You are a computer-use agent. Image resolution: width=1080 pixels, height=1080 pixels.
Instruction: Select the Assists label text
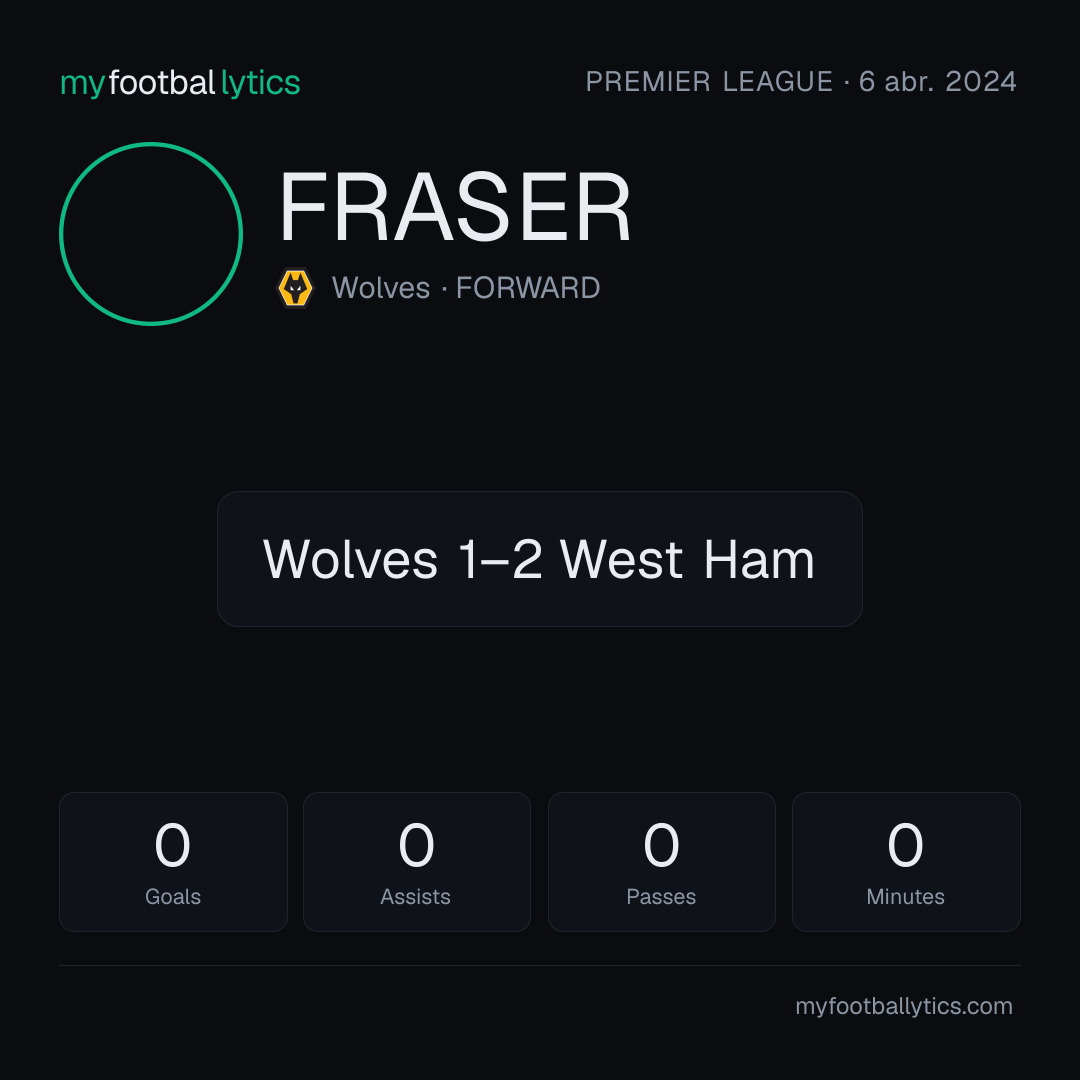tap(415, 897)
